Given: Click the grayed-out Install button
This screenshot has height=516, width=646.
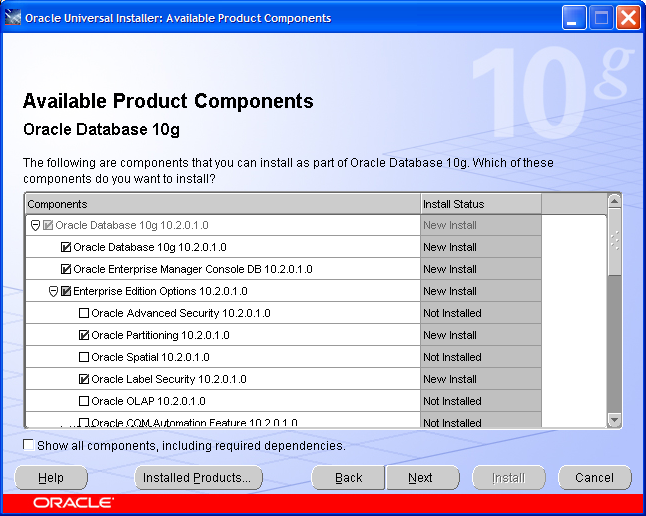Looking at the screenshot, I should click(x=509, y=478).
